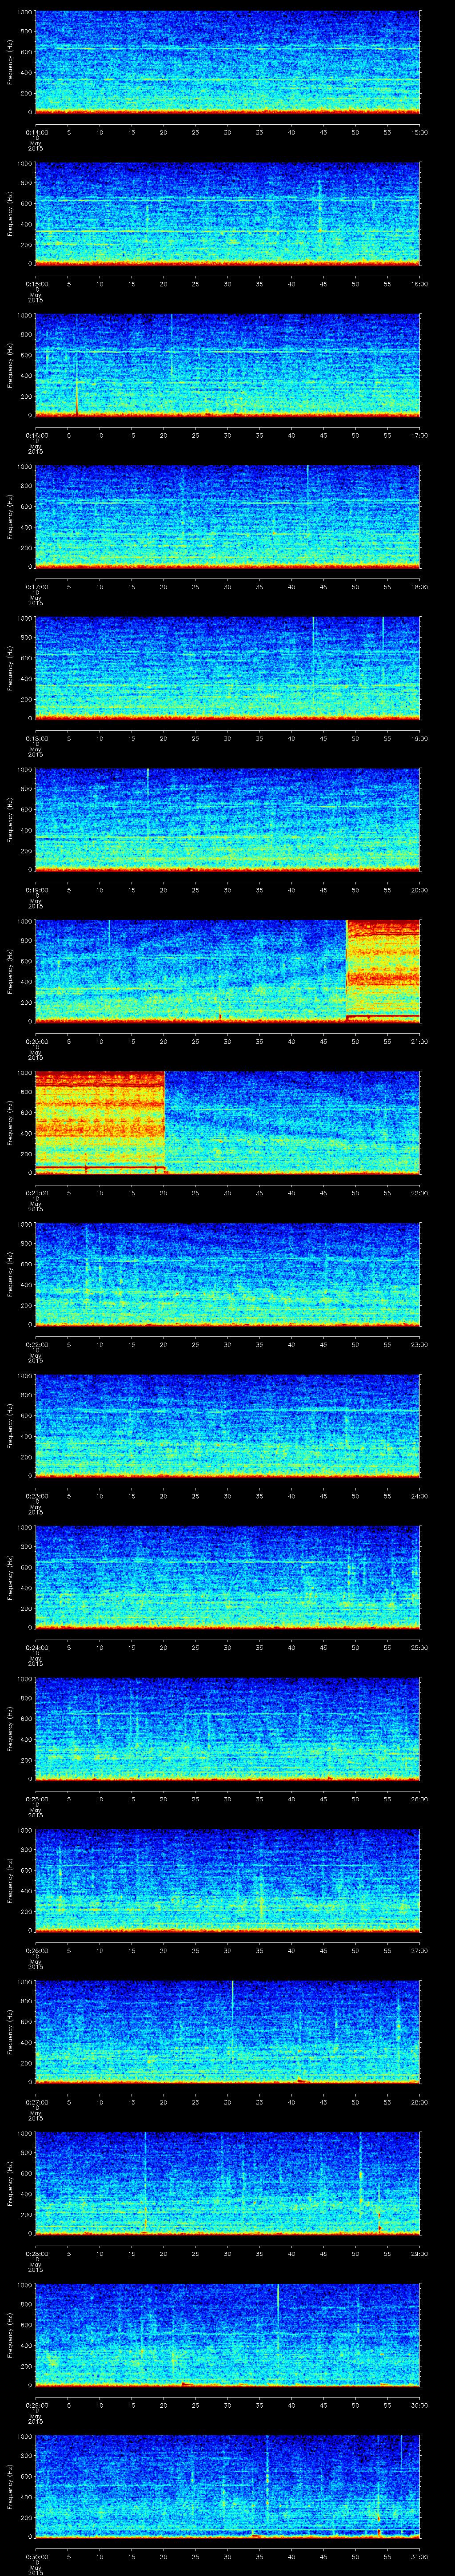Click the '0:29:00' time axis label

(37, 2405)
